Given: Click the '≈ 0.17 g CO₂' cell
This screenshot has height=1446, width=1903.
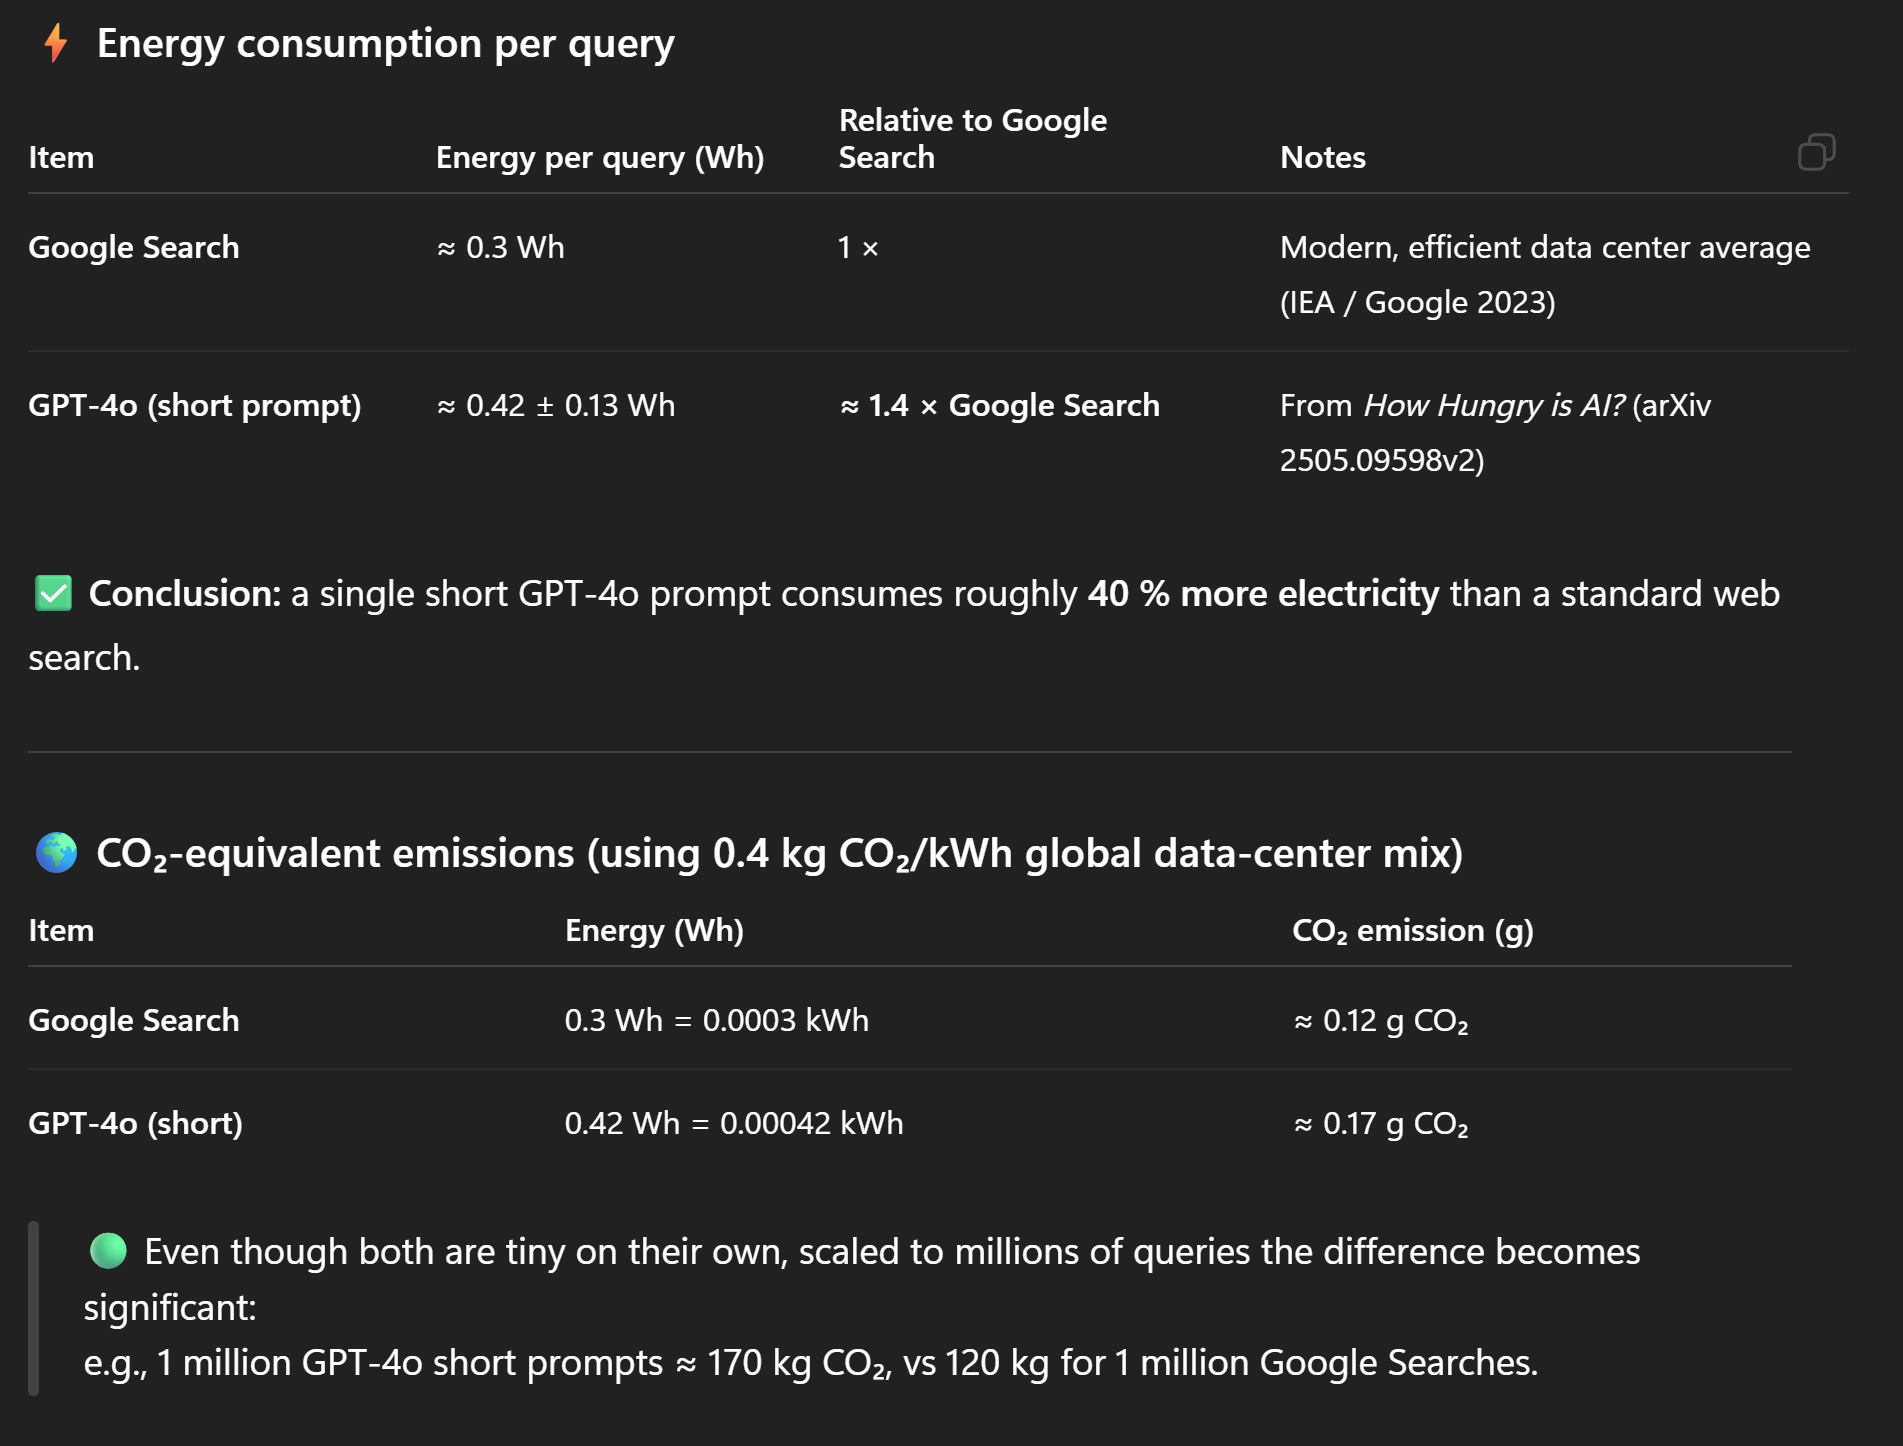Looking at the screenshot, I should pos(1380,1123).
